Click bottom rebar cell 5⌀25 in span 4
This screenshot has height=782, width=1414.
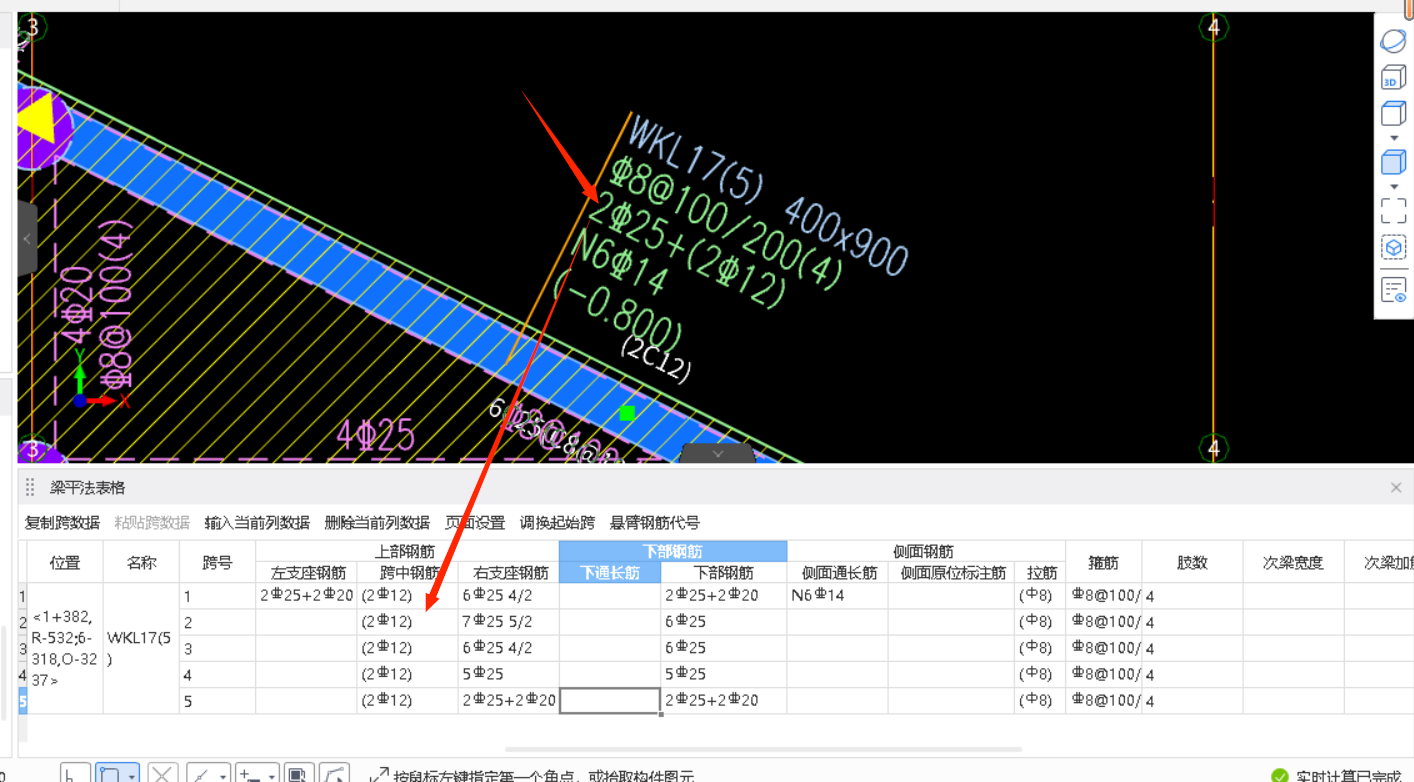coord(724,674)
